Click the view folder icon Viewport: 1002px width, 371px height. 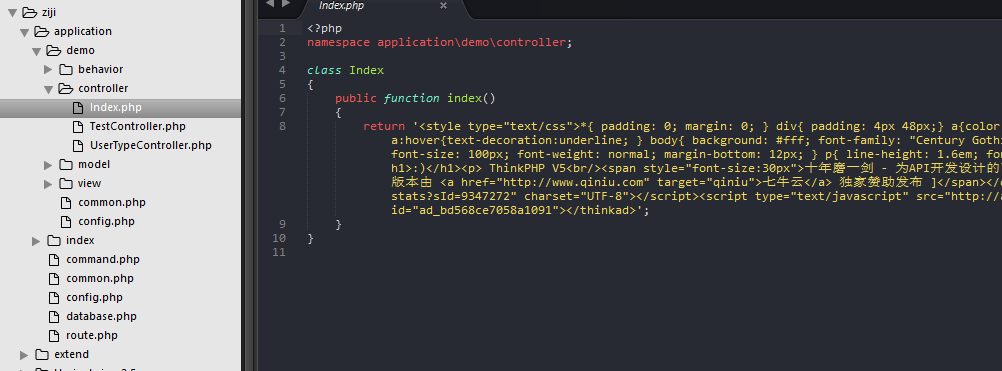click(66, 183)
